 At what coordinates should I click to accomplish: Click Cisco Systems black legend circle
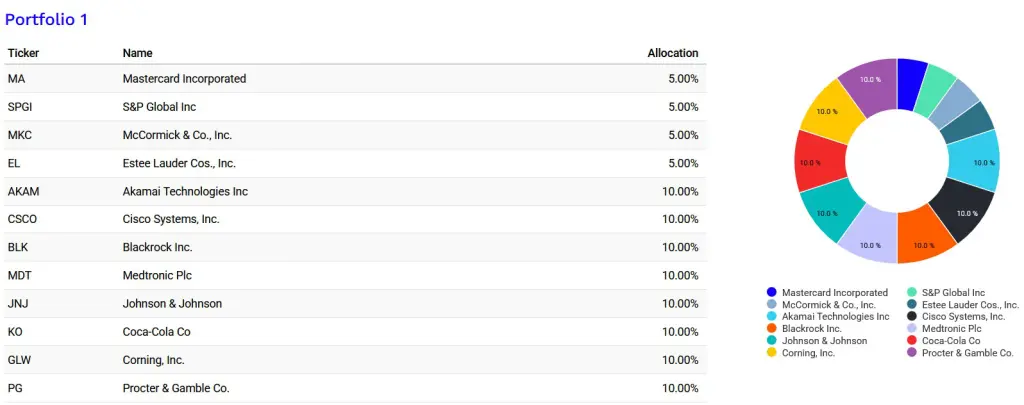click(912, 316)
